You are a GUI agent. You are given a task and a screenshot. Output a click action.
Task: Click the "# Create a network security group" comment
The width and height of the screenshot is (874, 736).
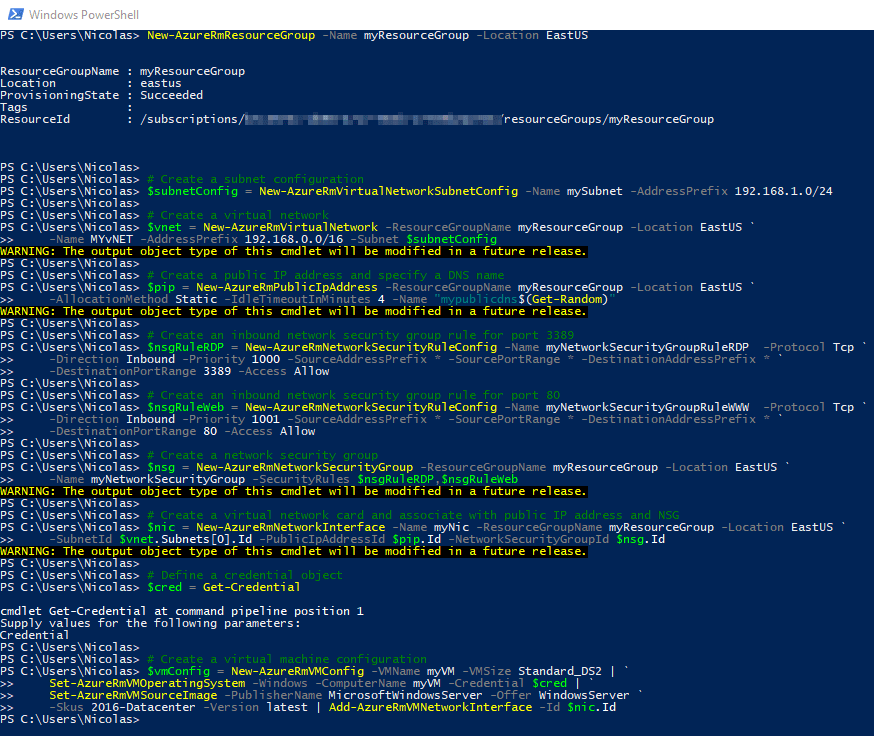(x=263, y=456)
